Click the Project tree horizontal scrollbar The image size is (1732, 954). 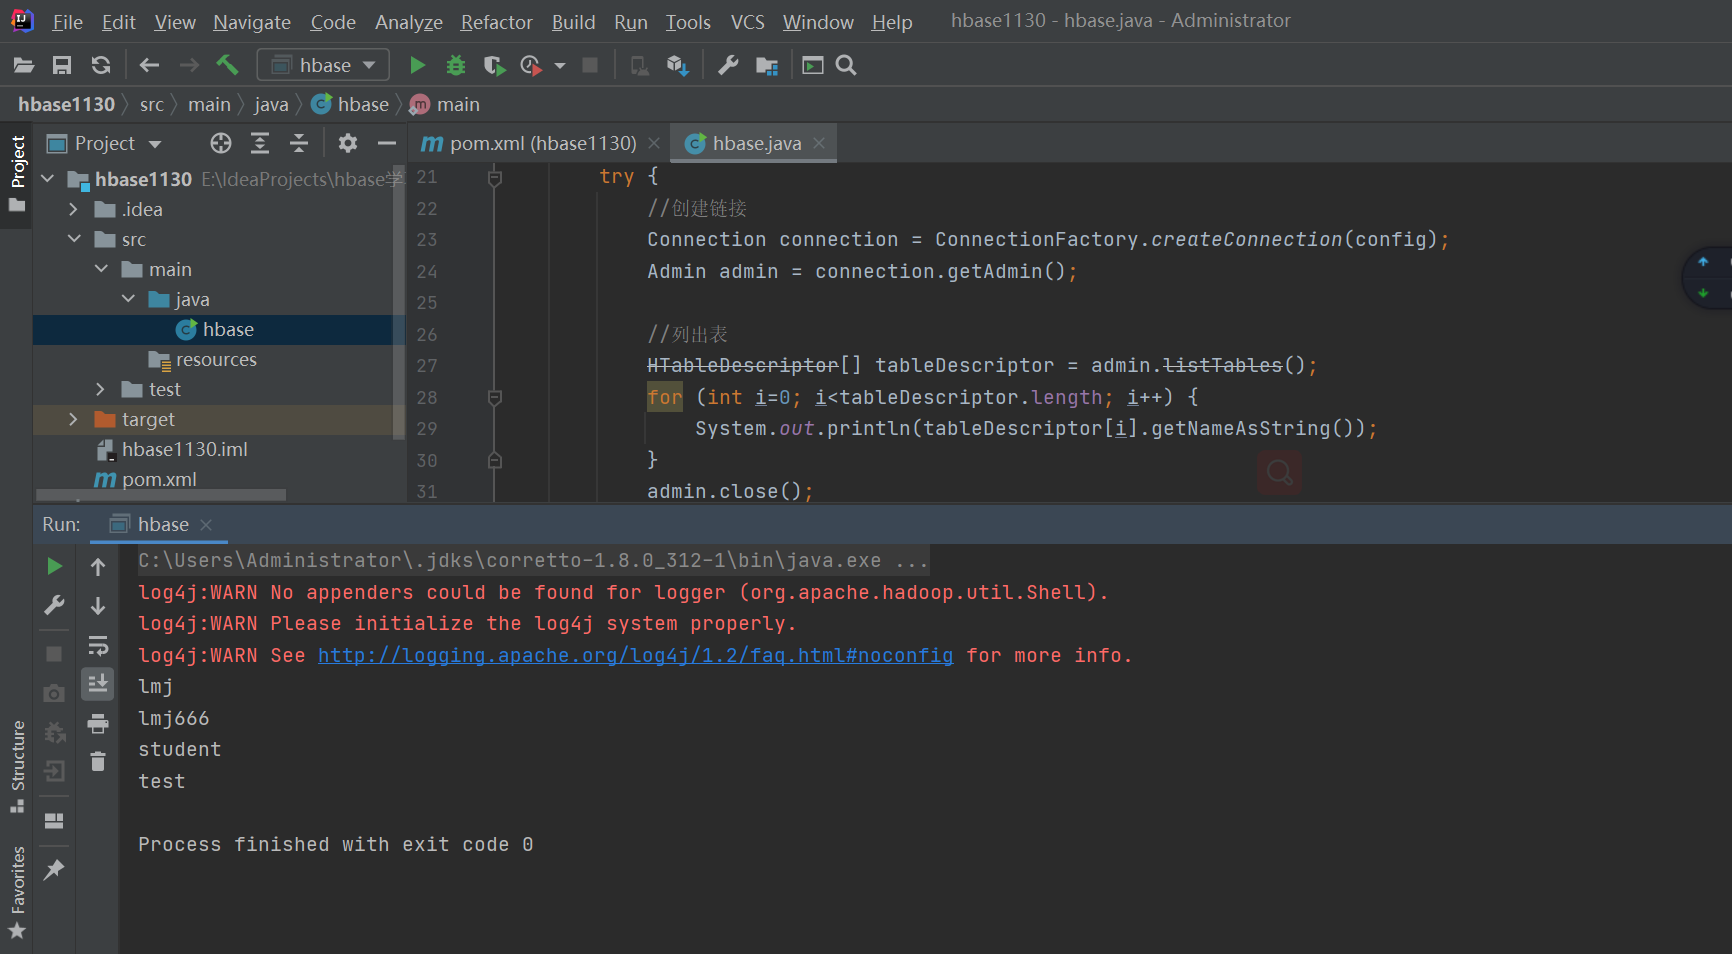(161, 495)
